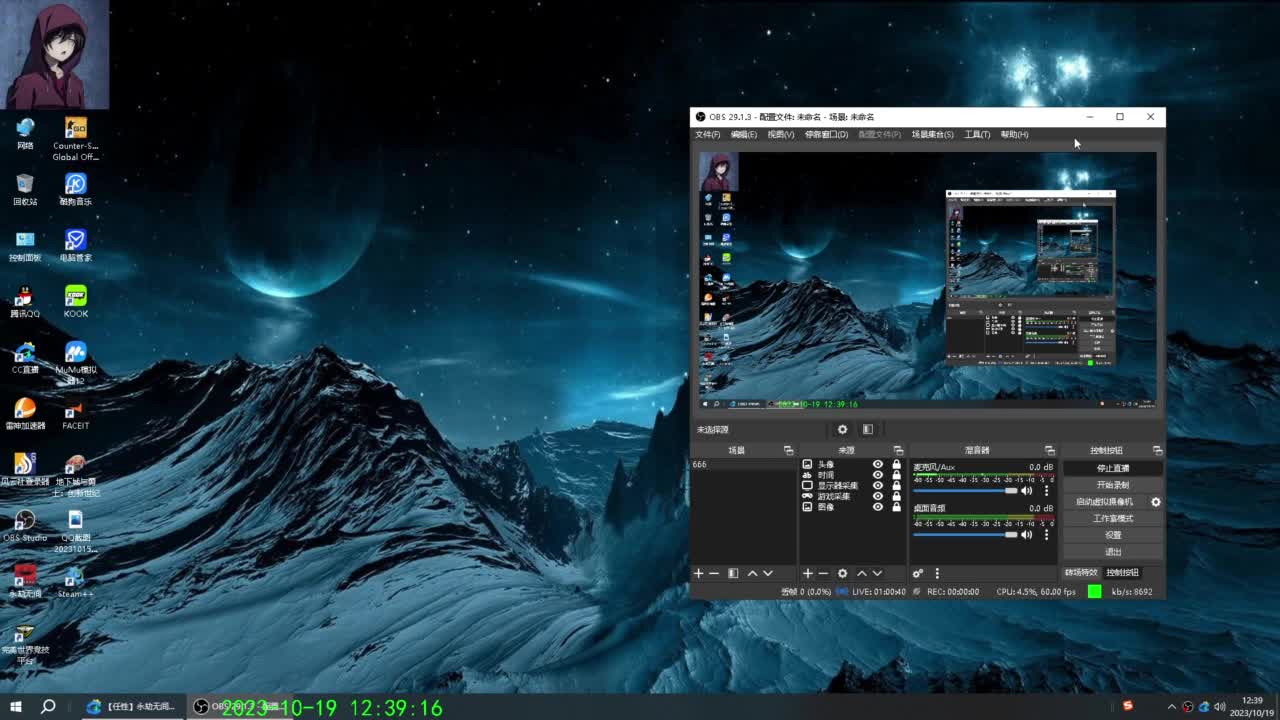
Task: Open Steam++ desktop shortcut
Action: [76, 582]
